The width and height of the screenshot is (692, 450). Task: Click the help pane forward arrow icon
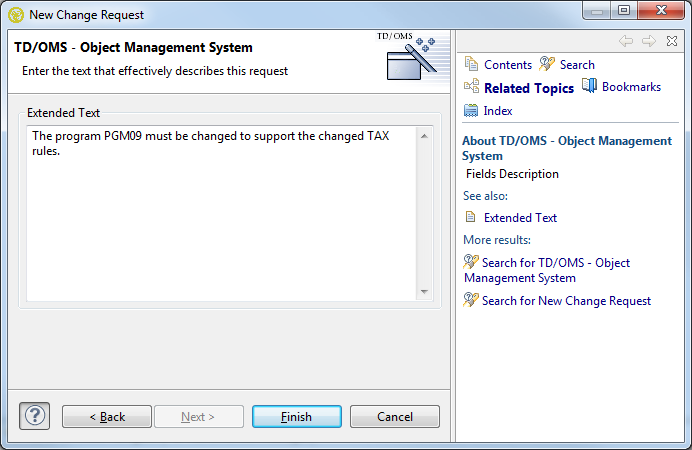(x=648, y=41)
